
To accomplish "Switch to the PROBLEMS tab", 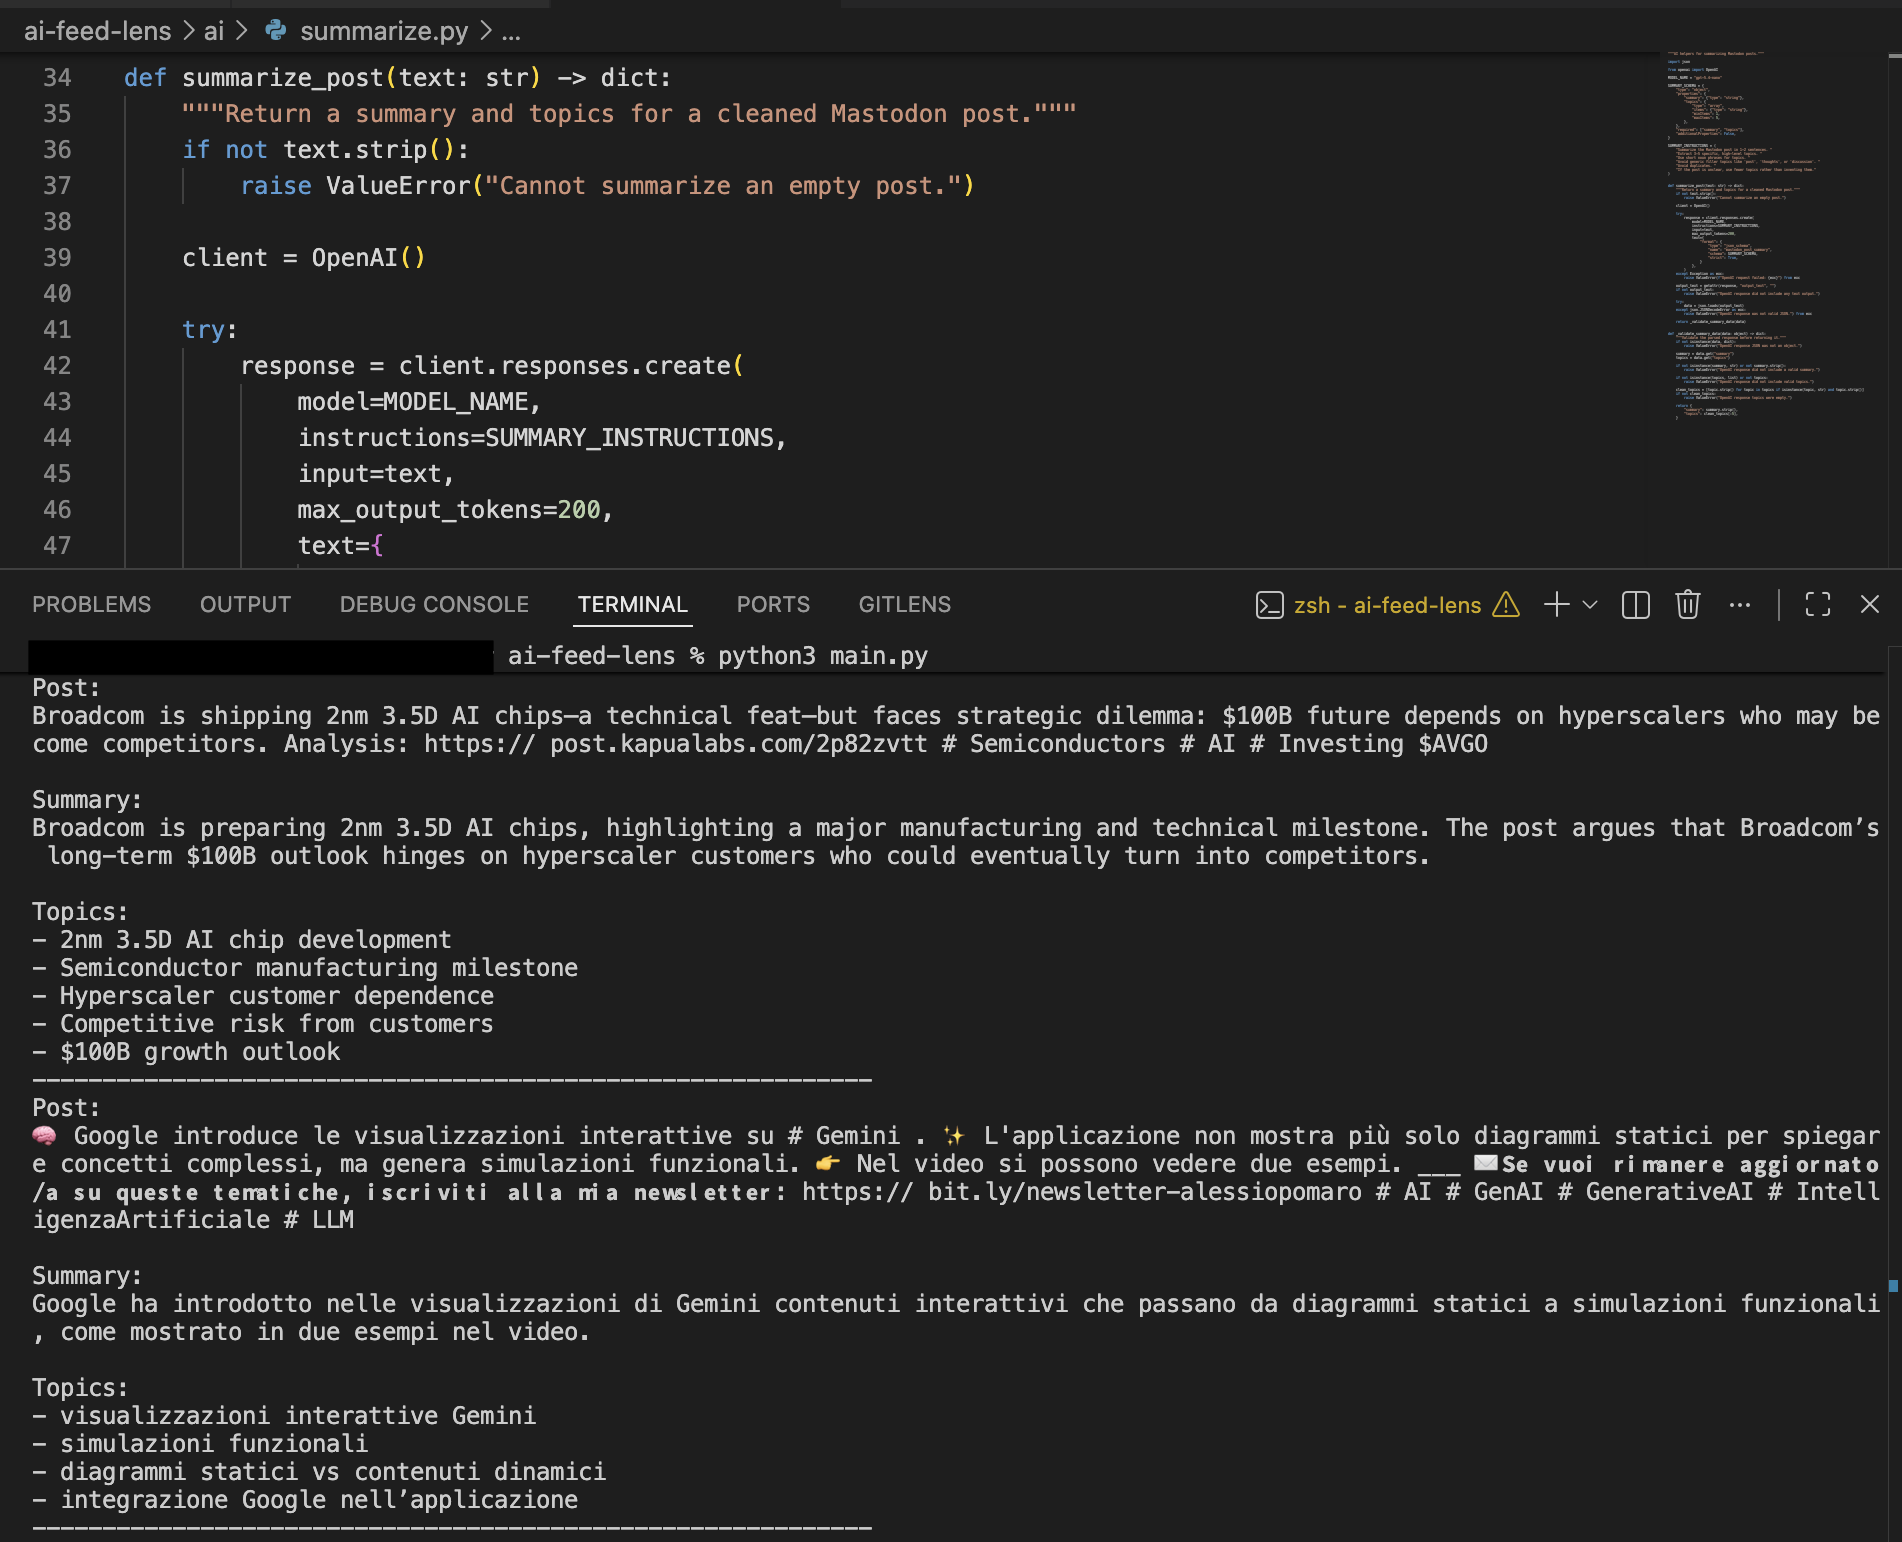I will point(91,604).
